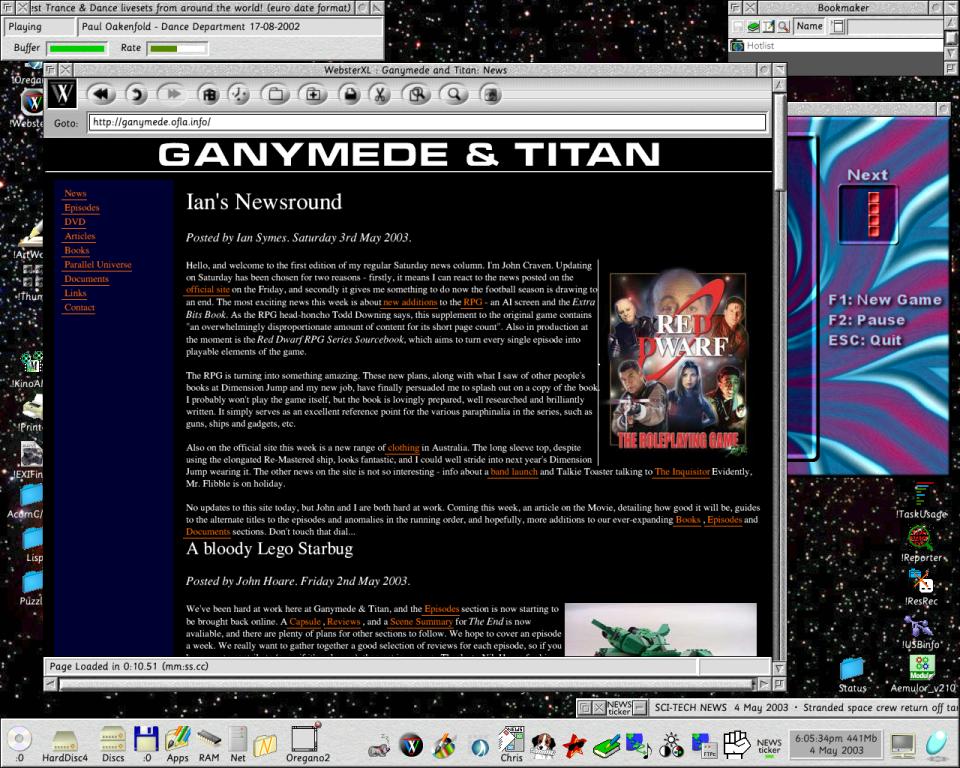
Task: Open the Parallel Universe sidebar link
Action: click(98, 265)
